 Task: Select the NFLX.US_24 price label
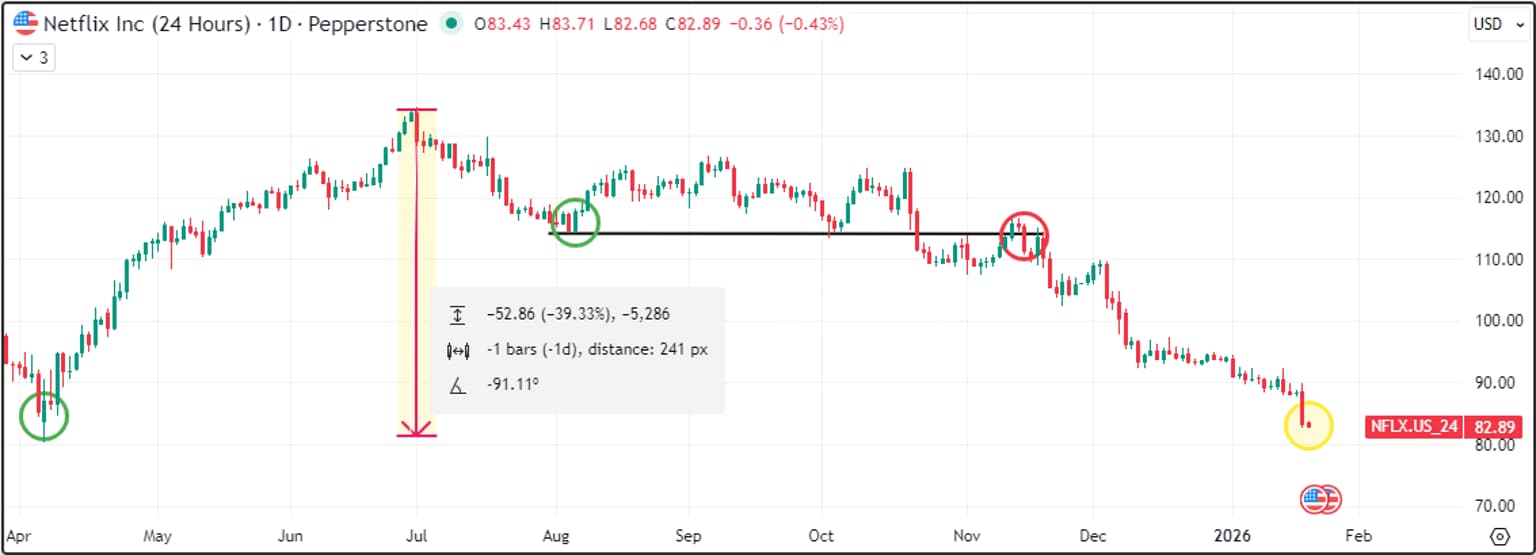coord(1413,427)
